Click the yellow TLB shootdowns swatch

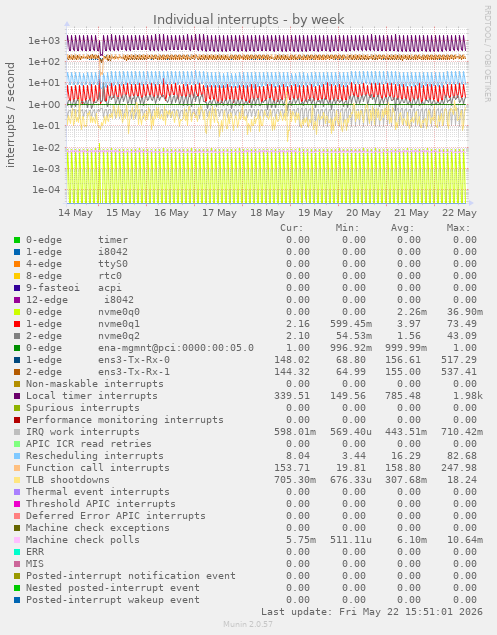[x=17, y=480]
